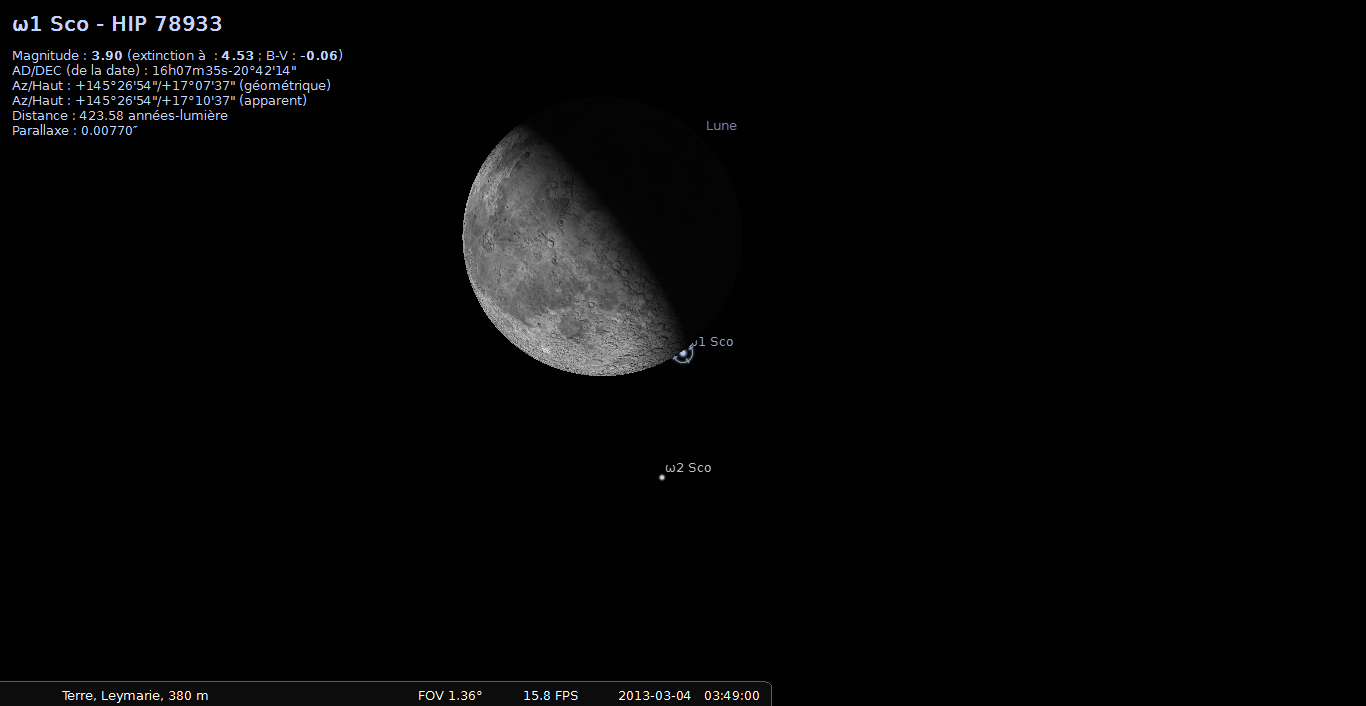
Task: Click the Terre, Leymarie, 380 m location
Action: 135,696
